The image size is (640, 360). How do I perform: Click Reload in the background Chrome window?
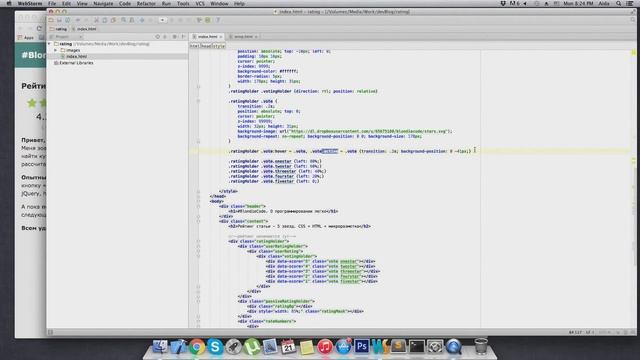(39, 28)
